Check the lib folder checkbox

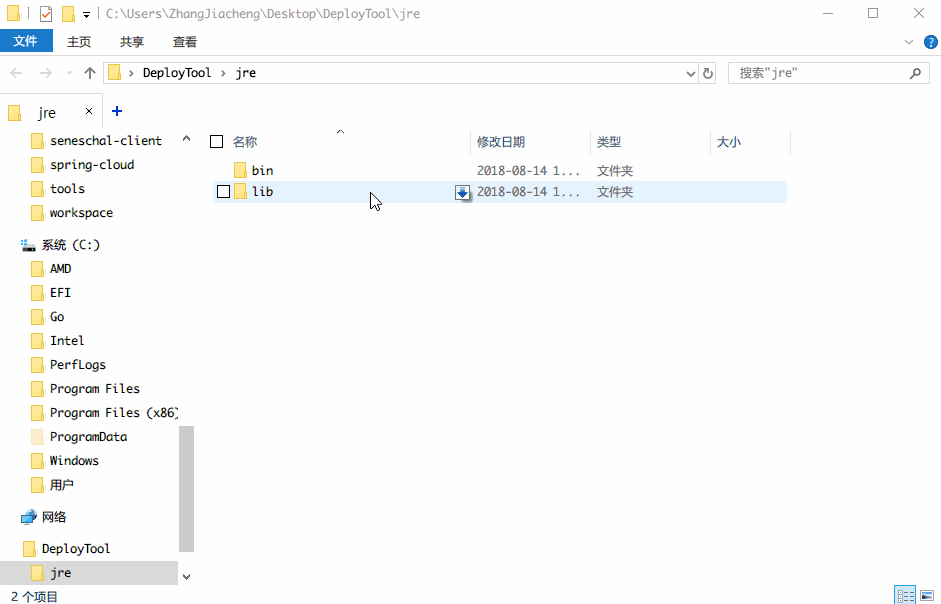[x=223, y=192]
